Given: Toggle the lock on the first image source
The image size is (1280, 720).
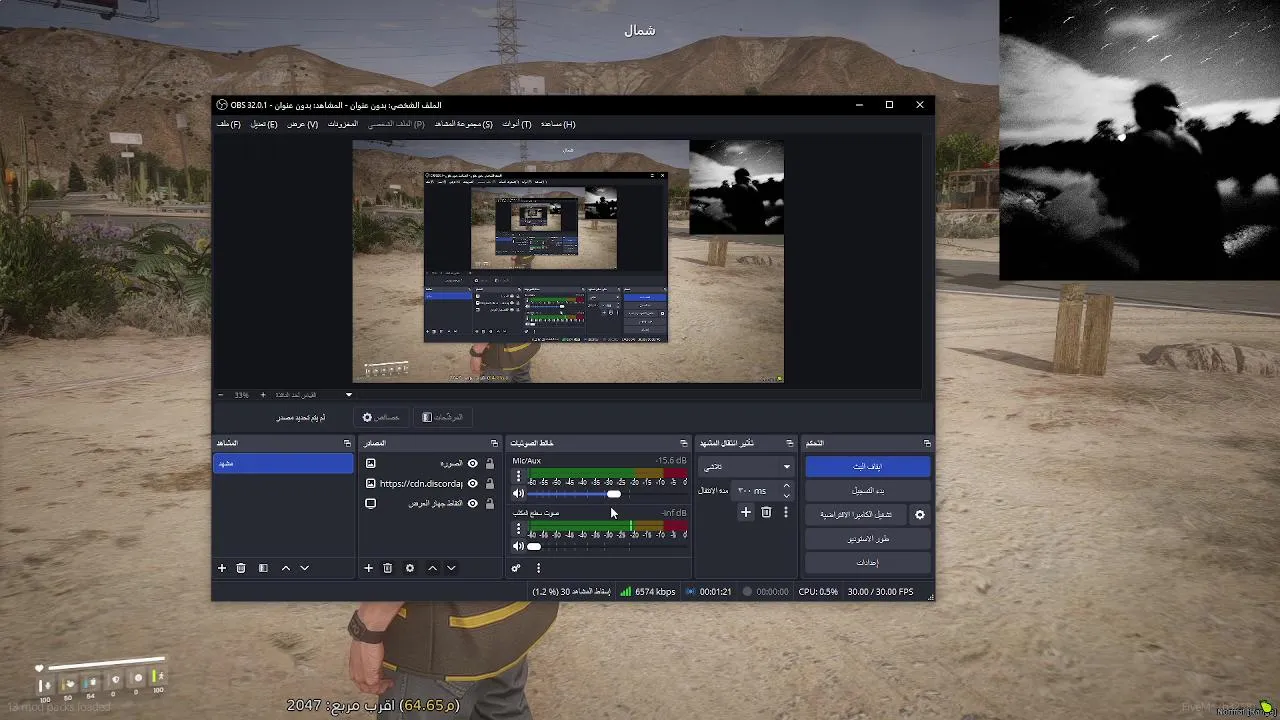Looking at the screenshot, I should point(490,464).
